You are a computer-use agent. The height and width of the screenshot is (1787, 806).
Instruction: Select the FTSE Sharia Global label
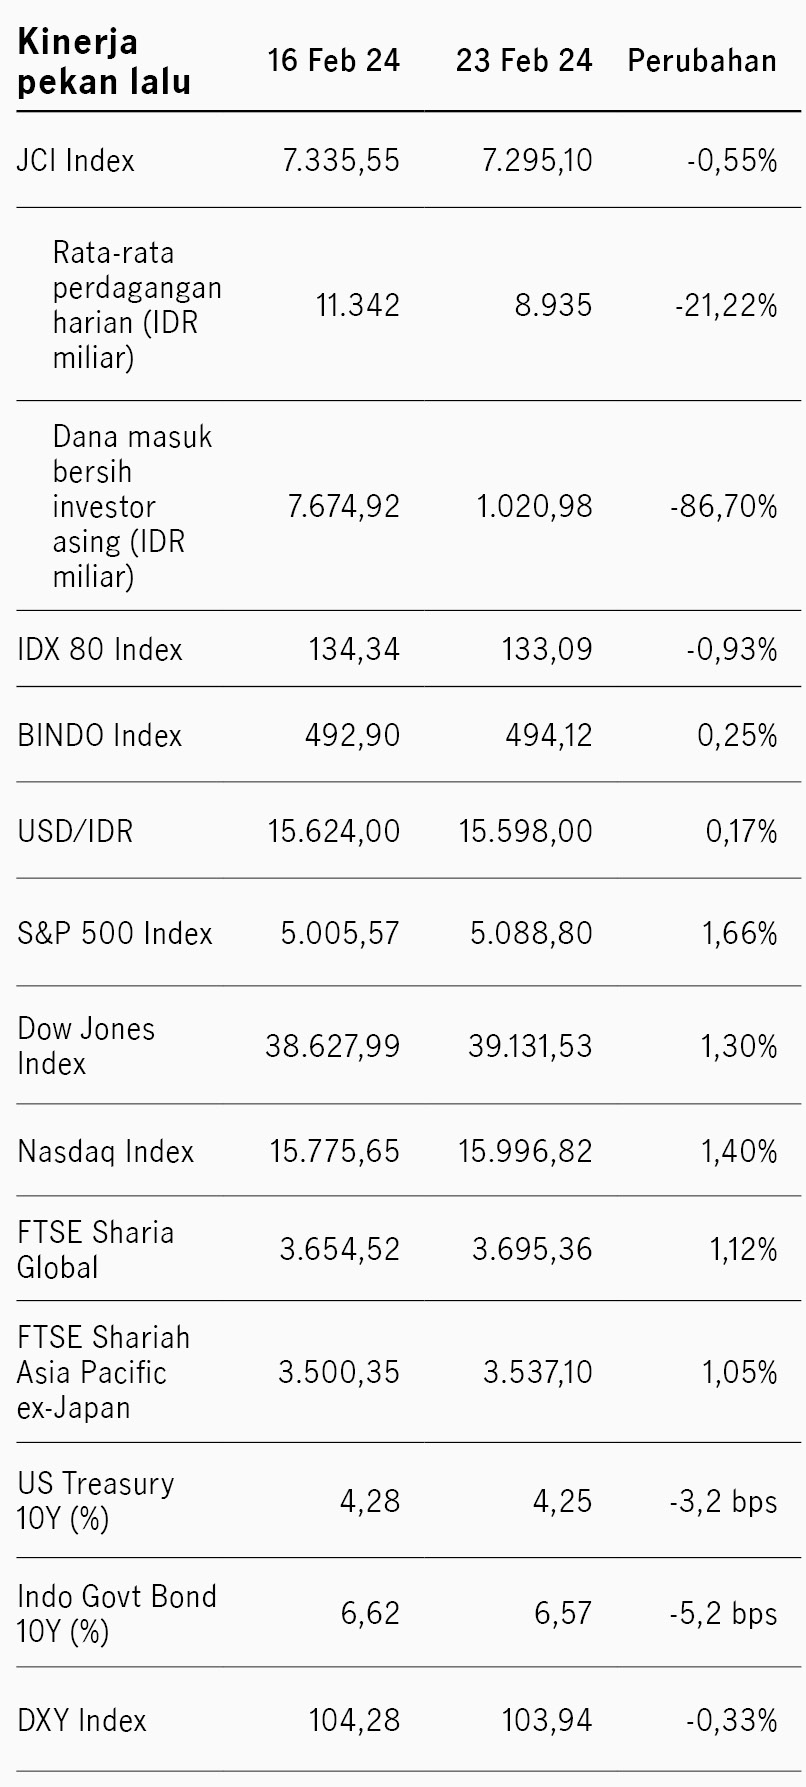click(96, 1249)
